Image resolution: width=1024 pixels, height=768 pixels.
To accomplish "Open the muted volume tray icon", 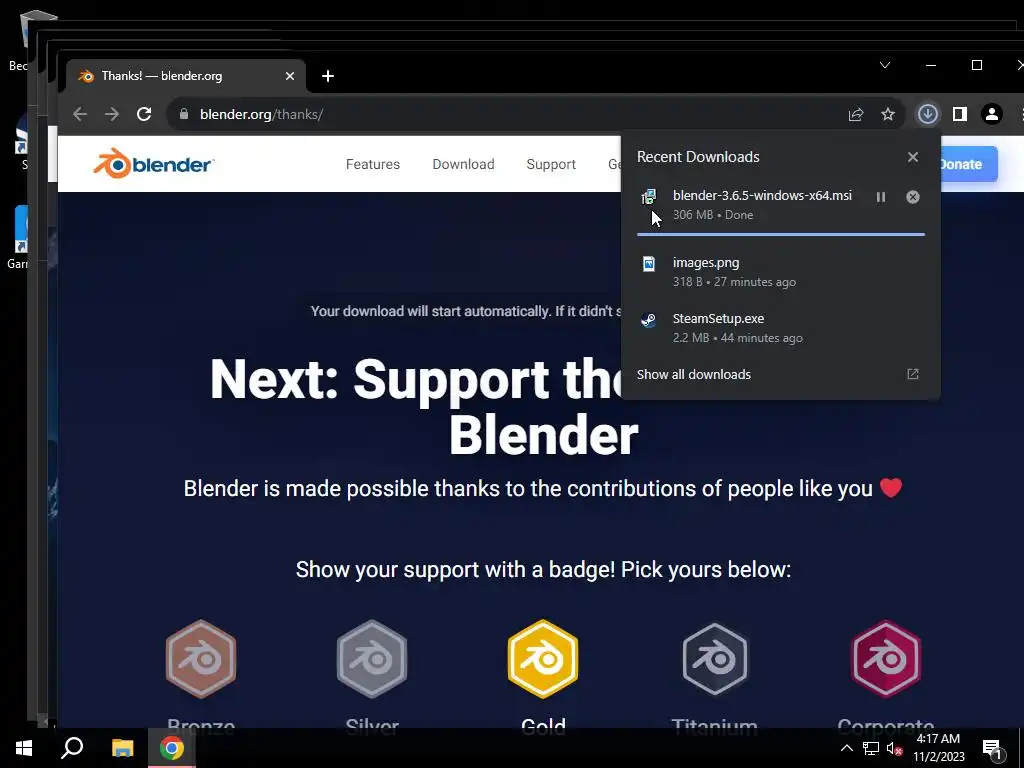I will (895, 748).
